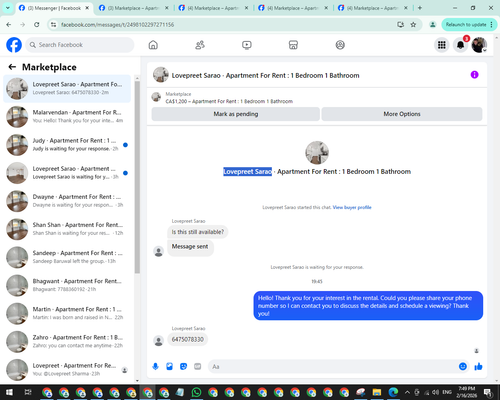Open the Groups icon in top navigation
The width and height of the screenshot is (500, 400).
[340, 45]
